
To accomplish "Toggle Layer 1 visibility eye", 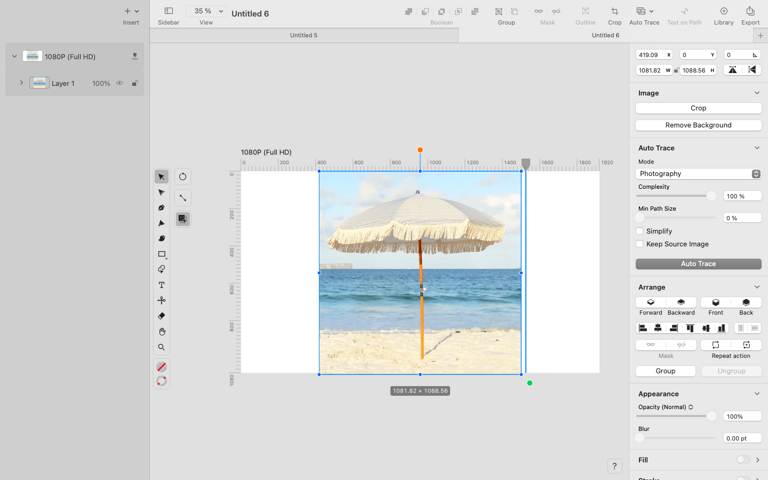I will point(120,83).
